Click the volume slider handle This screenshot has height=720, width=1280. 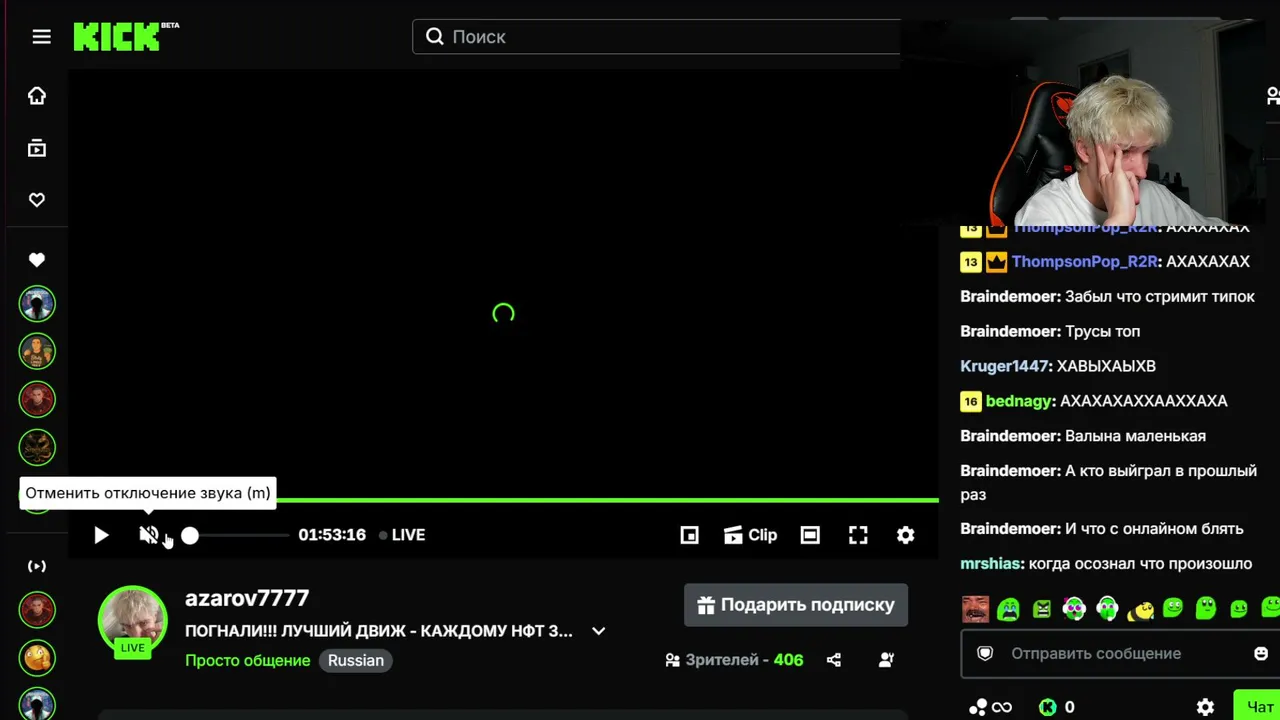click(x=190, y=535)
